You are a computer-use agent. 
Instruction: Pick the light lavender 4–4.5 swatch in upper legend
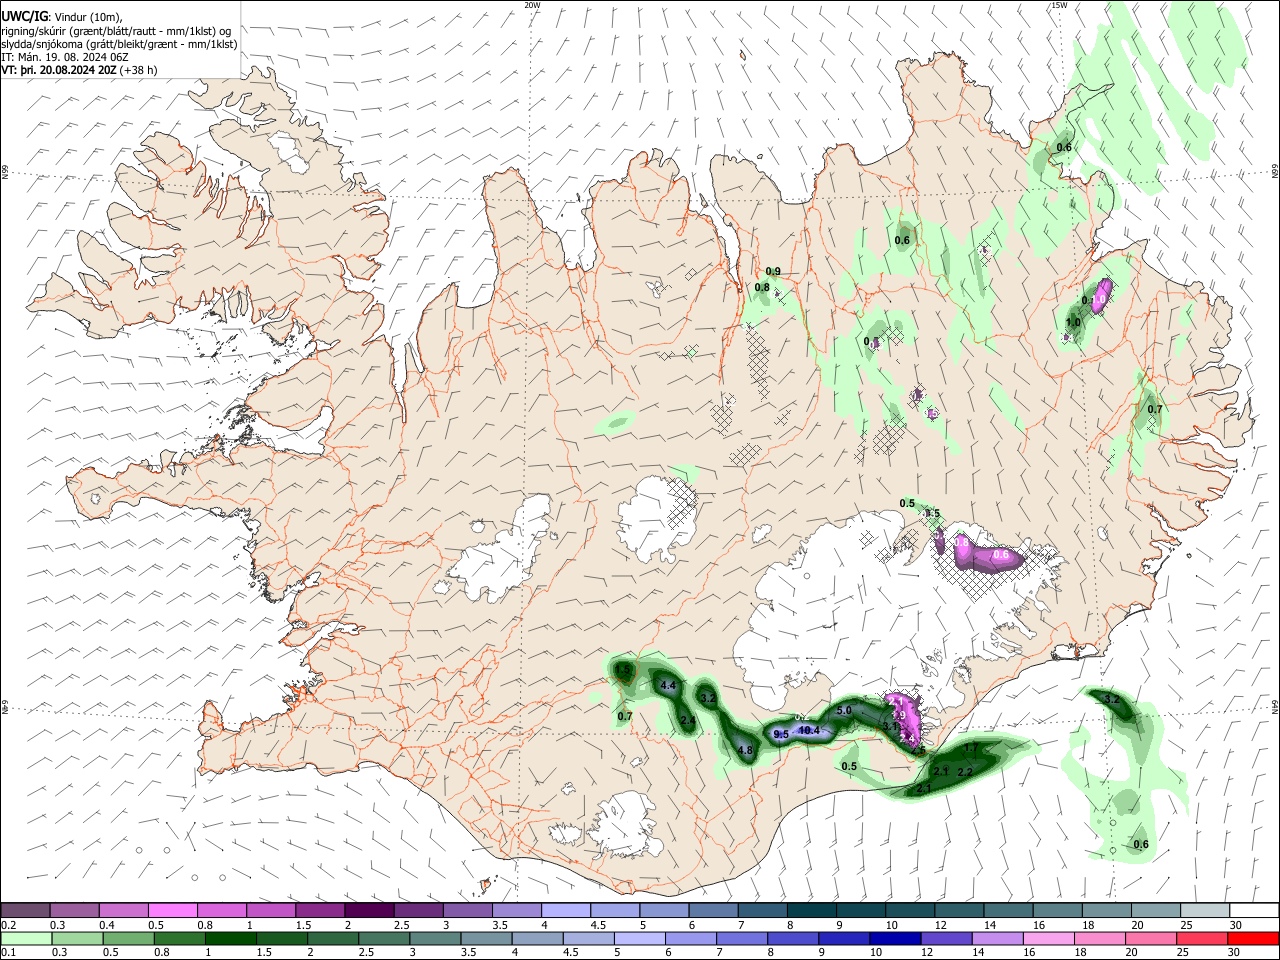(566, 911)
